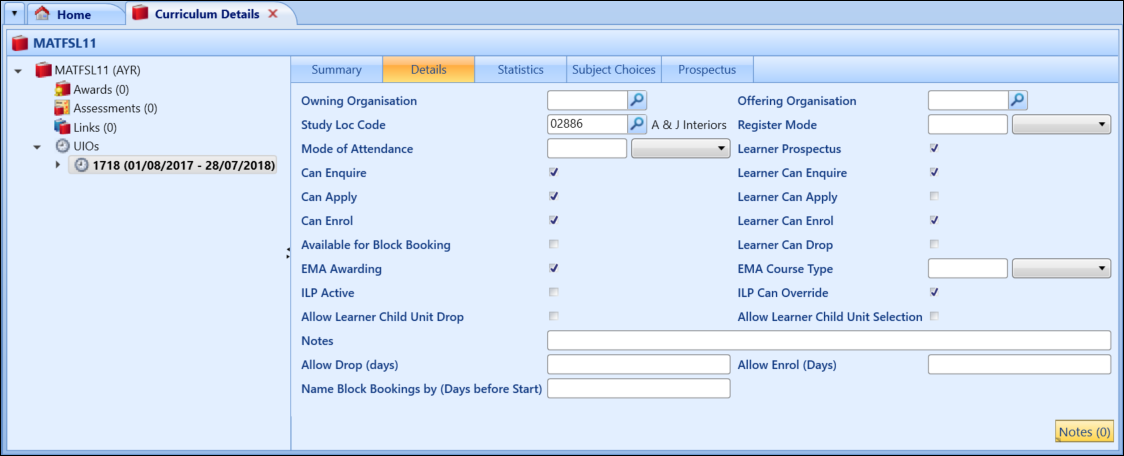
Task: Click the Allow Drop (days) field
Action: pyautogui.click(x=639, y=364)
